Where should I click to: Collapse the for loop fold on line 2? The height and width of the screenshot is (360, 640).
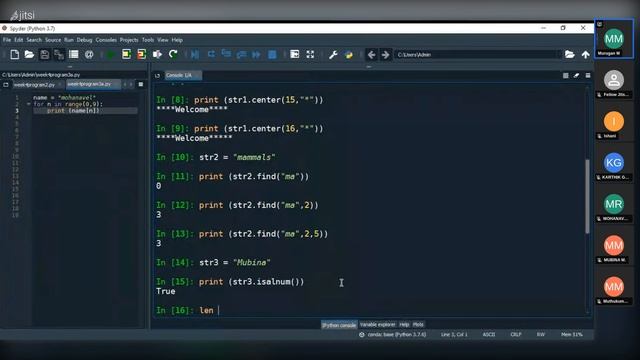pos(29,104)
